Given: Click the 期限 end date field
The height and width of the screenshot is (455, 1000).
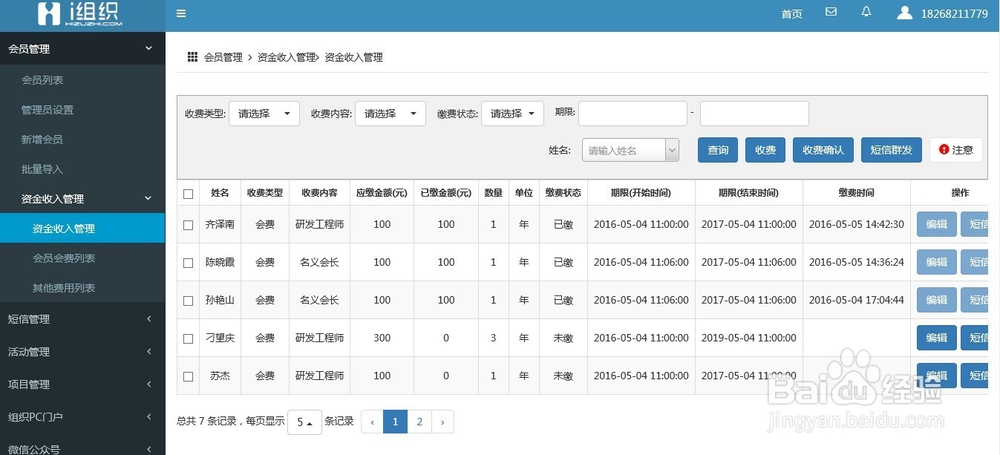Looking at the screenshot, I should [x=754, y=114].
